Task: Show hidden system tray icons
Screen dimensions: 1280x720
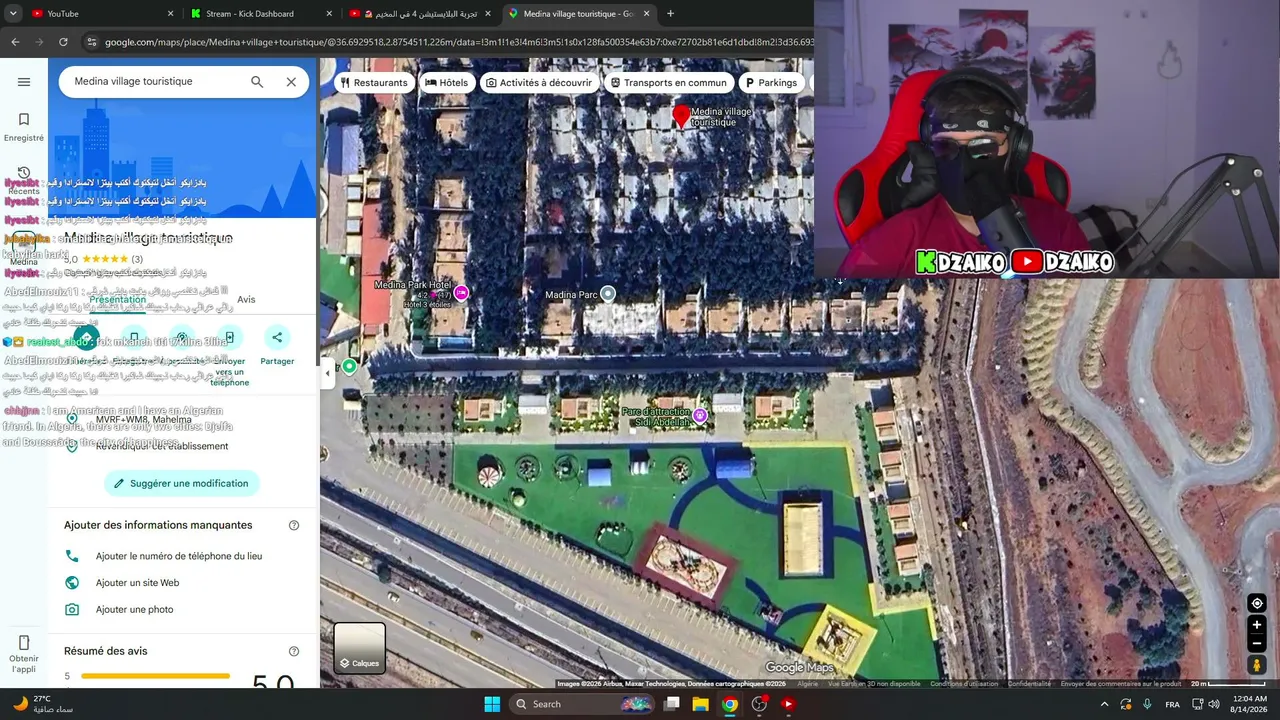Action: point(1104,704)
